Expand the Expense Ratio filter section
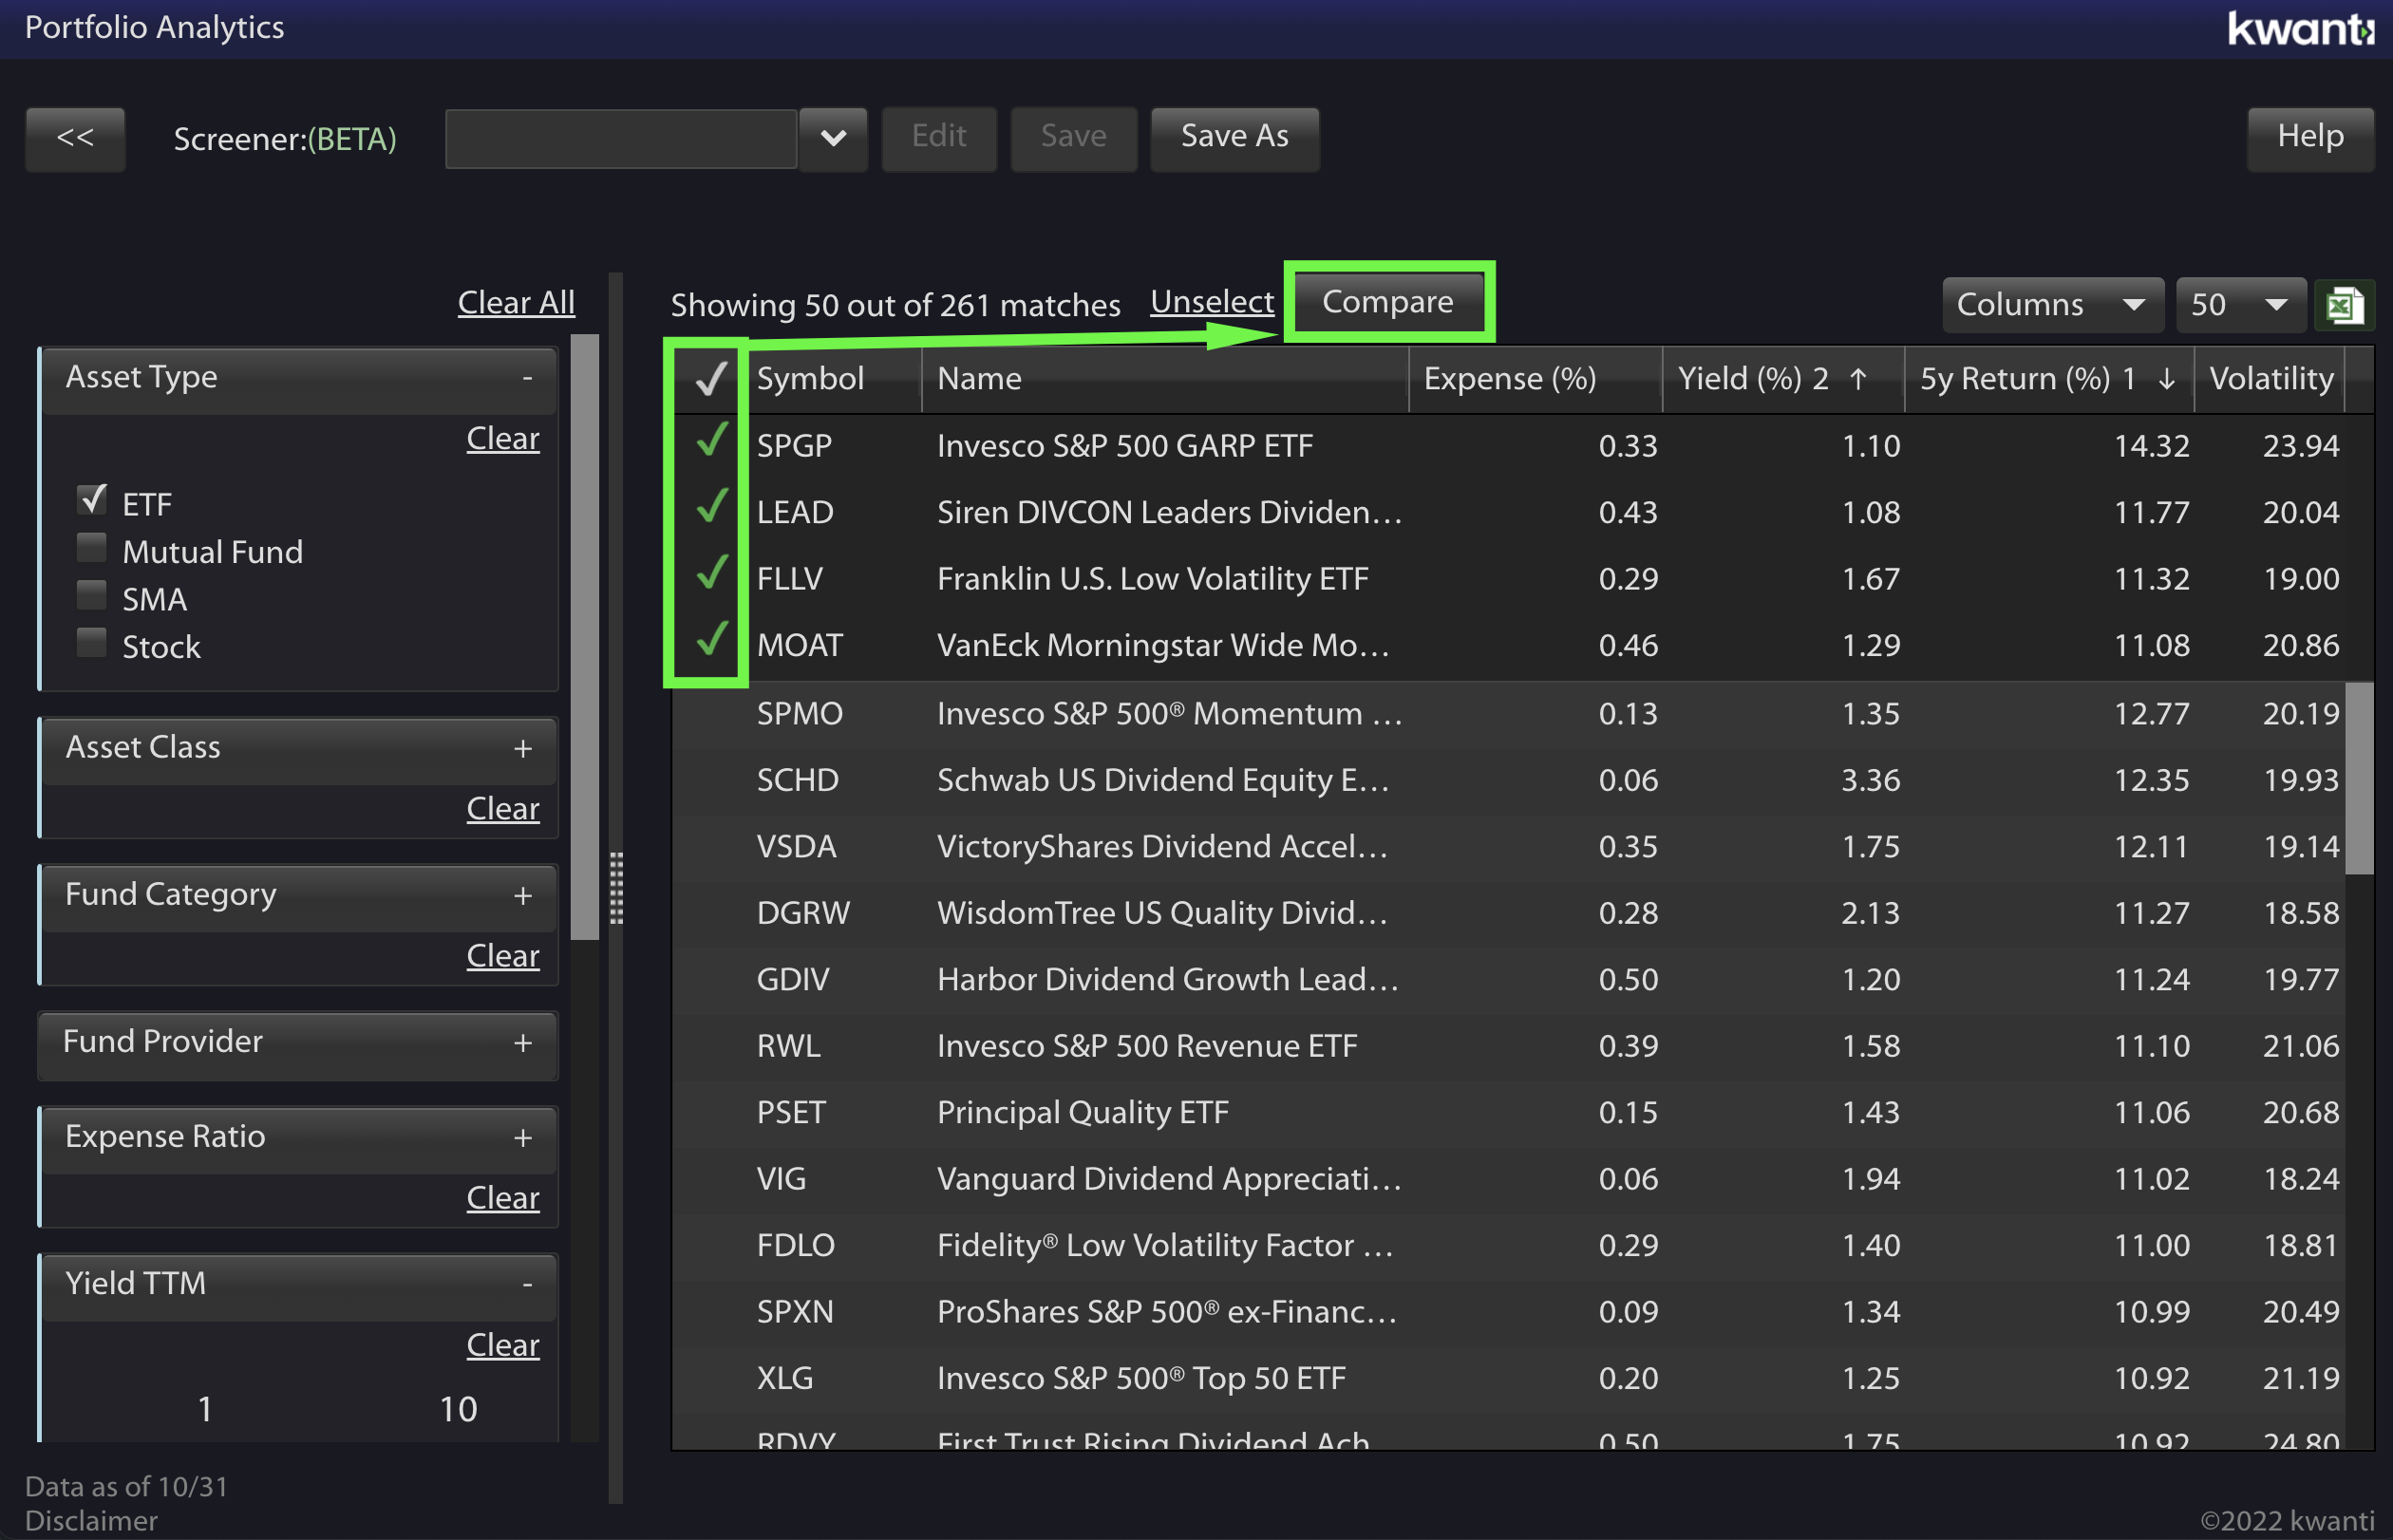This screenshot has width=2393, height=1540. 523,1138
